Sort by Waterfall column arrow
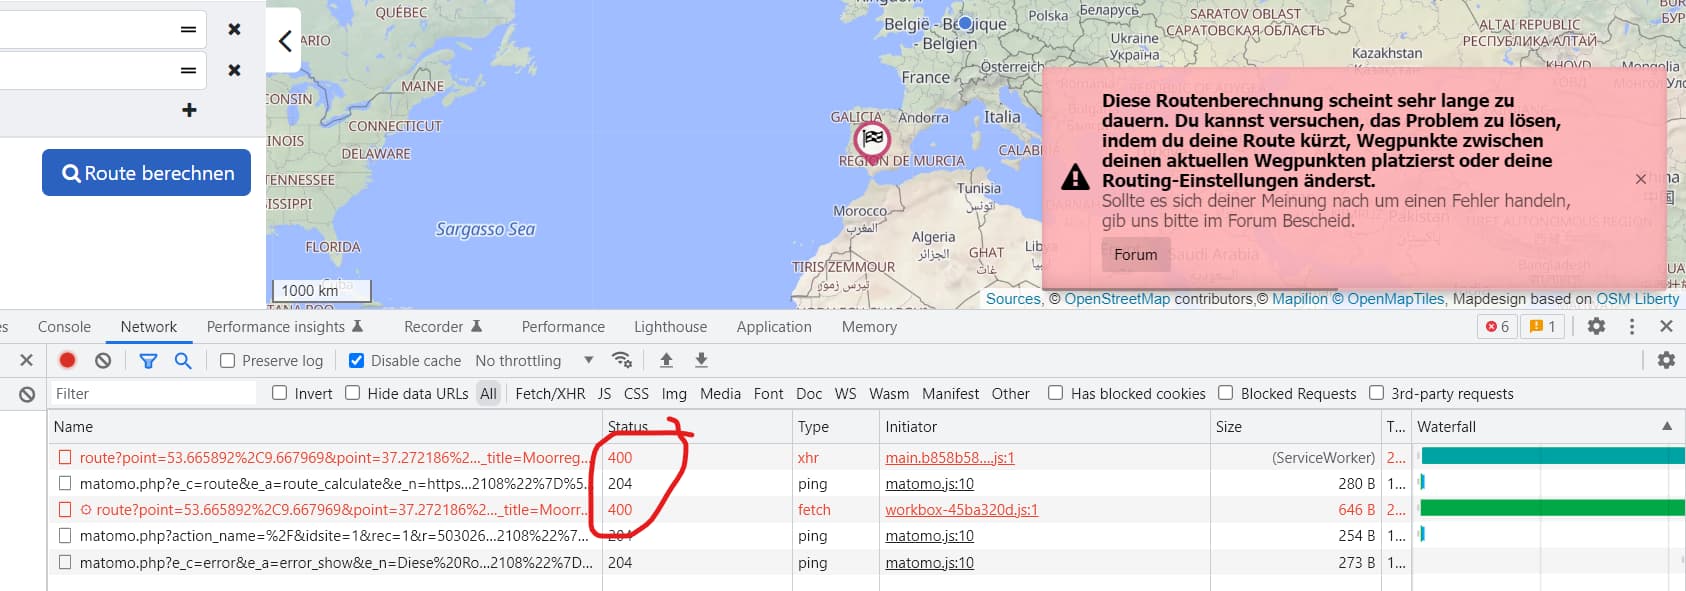 coord(1666,426)
